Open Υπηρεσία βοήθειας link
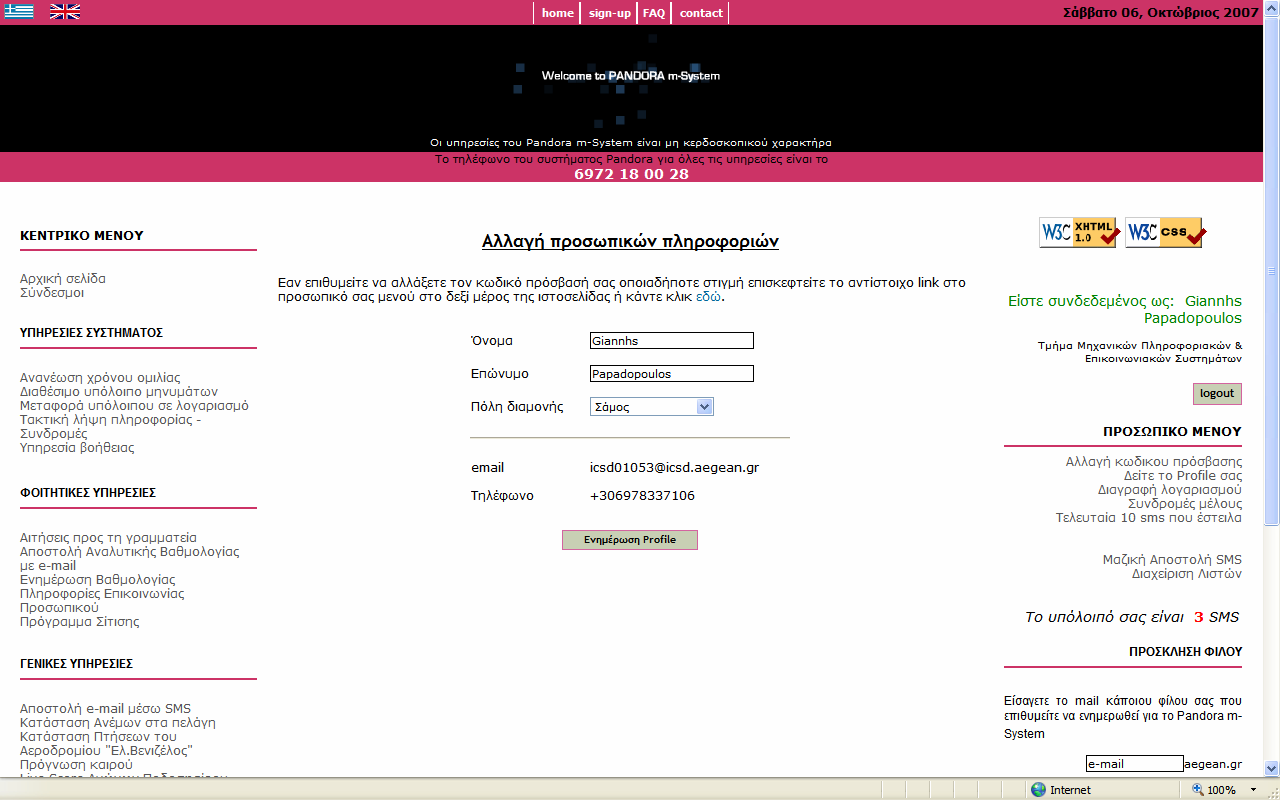This screenshot has height=800, width=1280. (77, 448)
